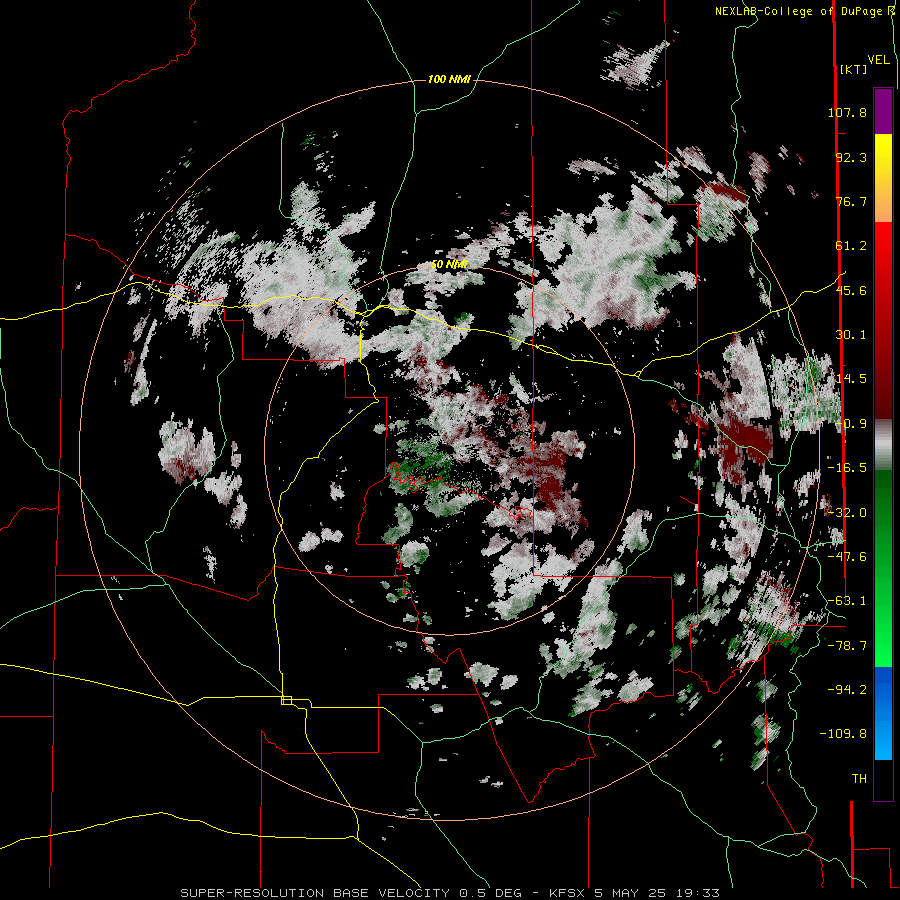This screenshot has width=900, height=900.
Task: Click the gray near-zero segment of color bar
Action: pos(883,445)
